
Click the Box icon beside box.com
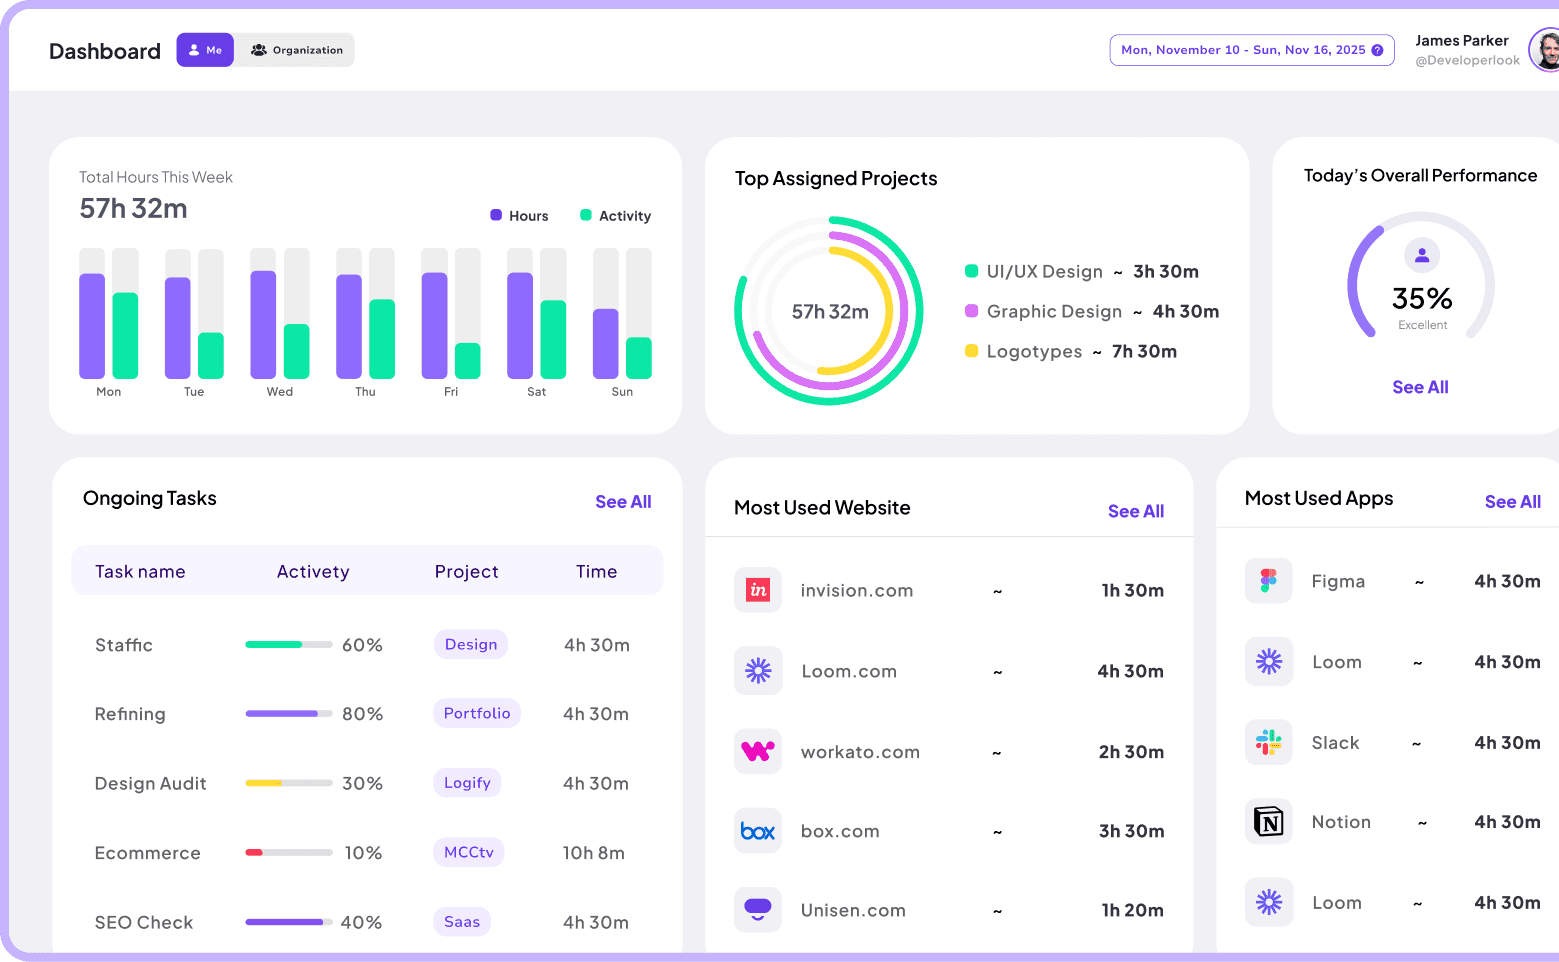click(x=758, y=830)
